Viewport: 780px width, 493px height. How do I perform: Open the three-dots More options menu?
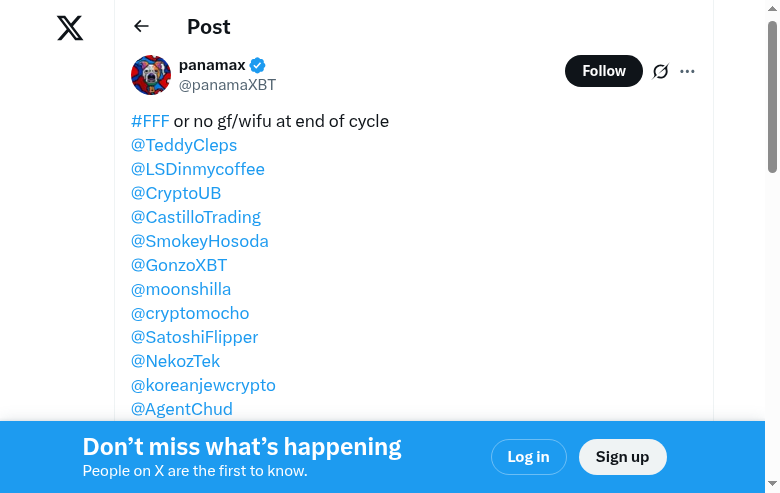point(687,71)
